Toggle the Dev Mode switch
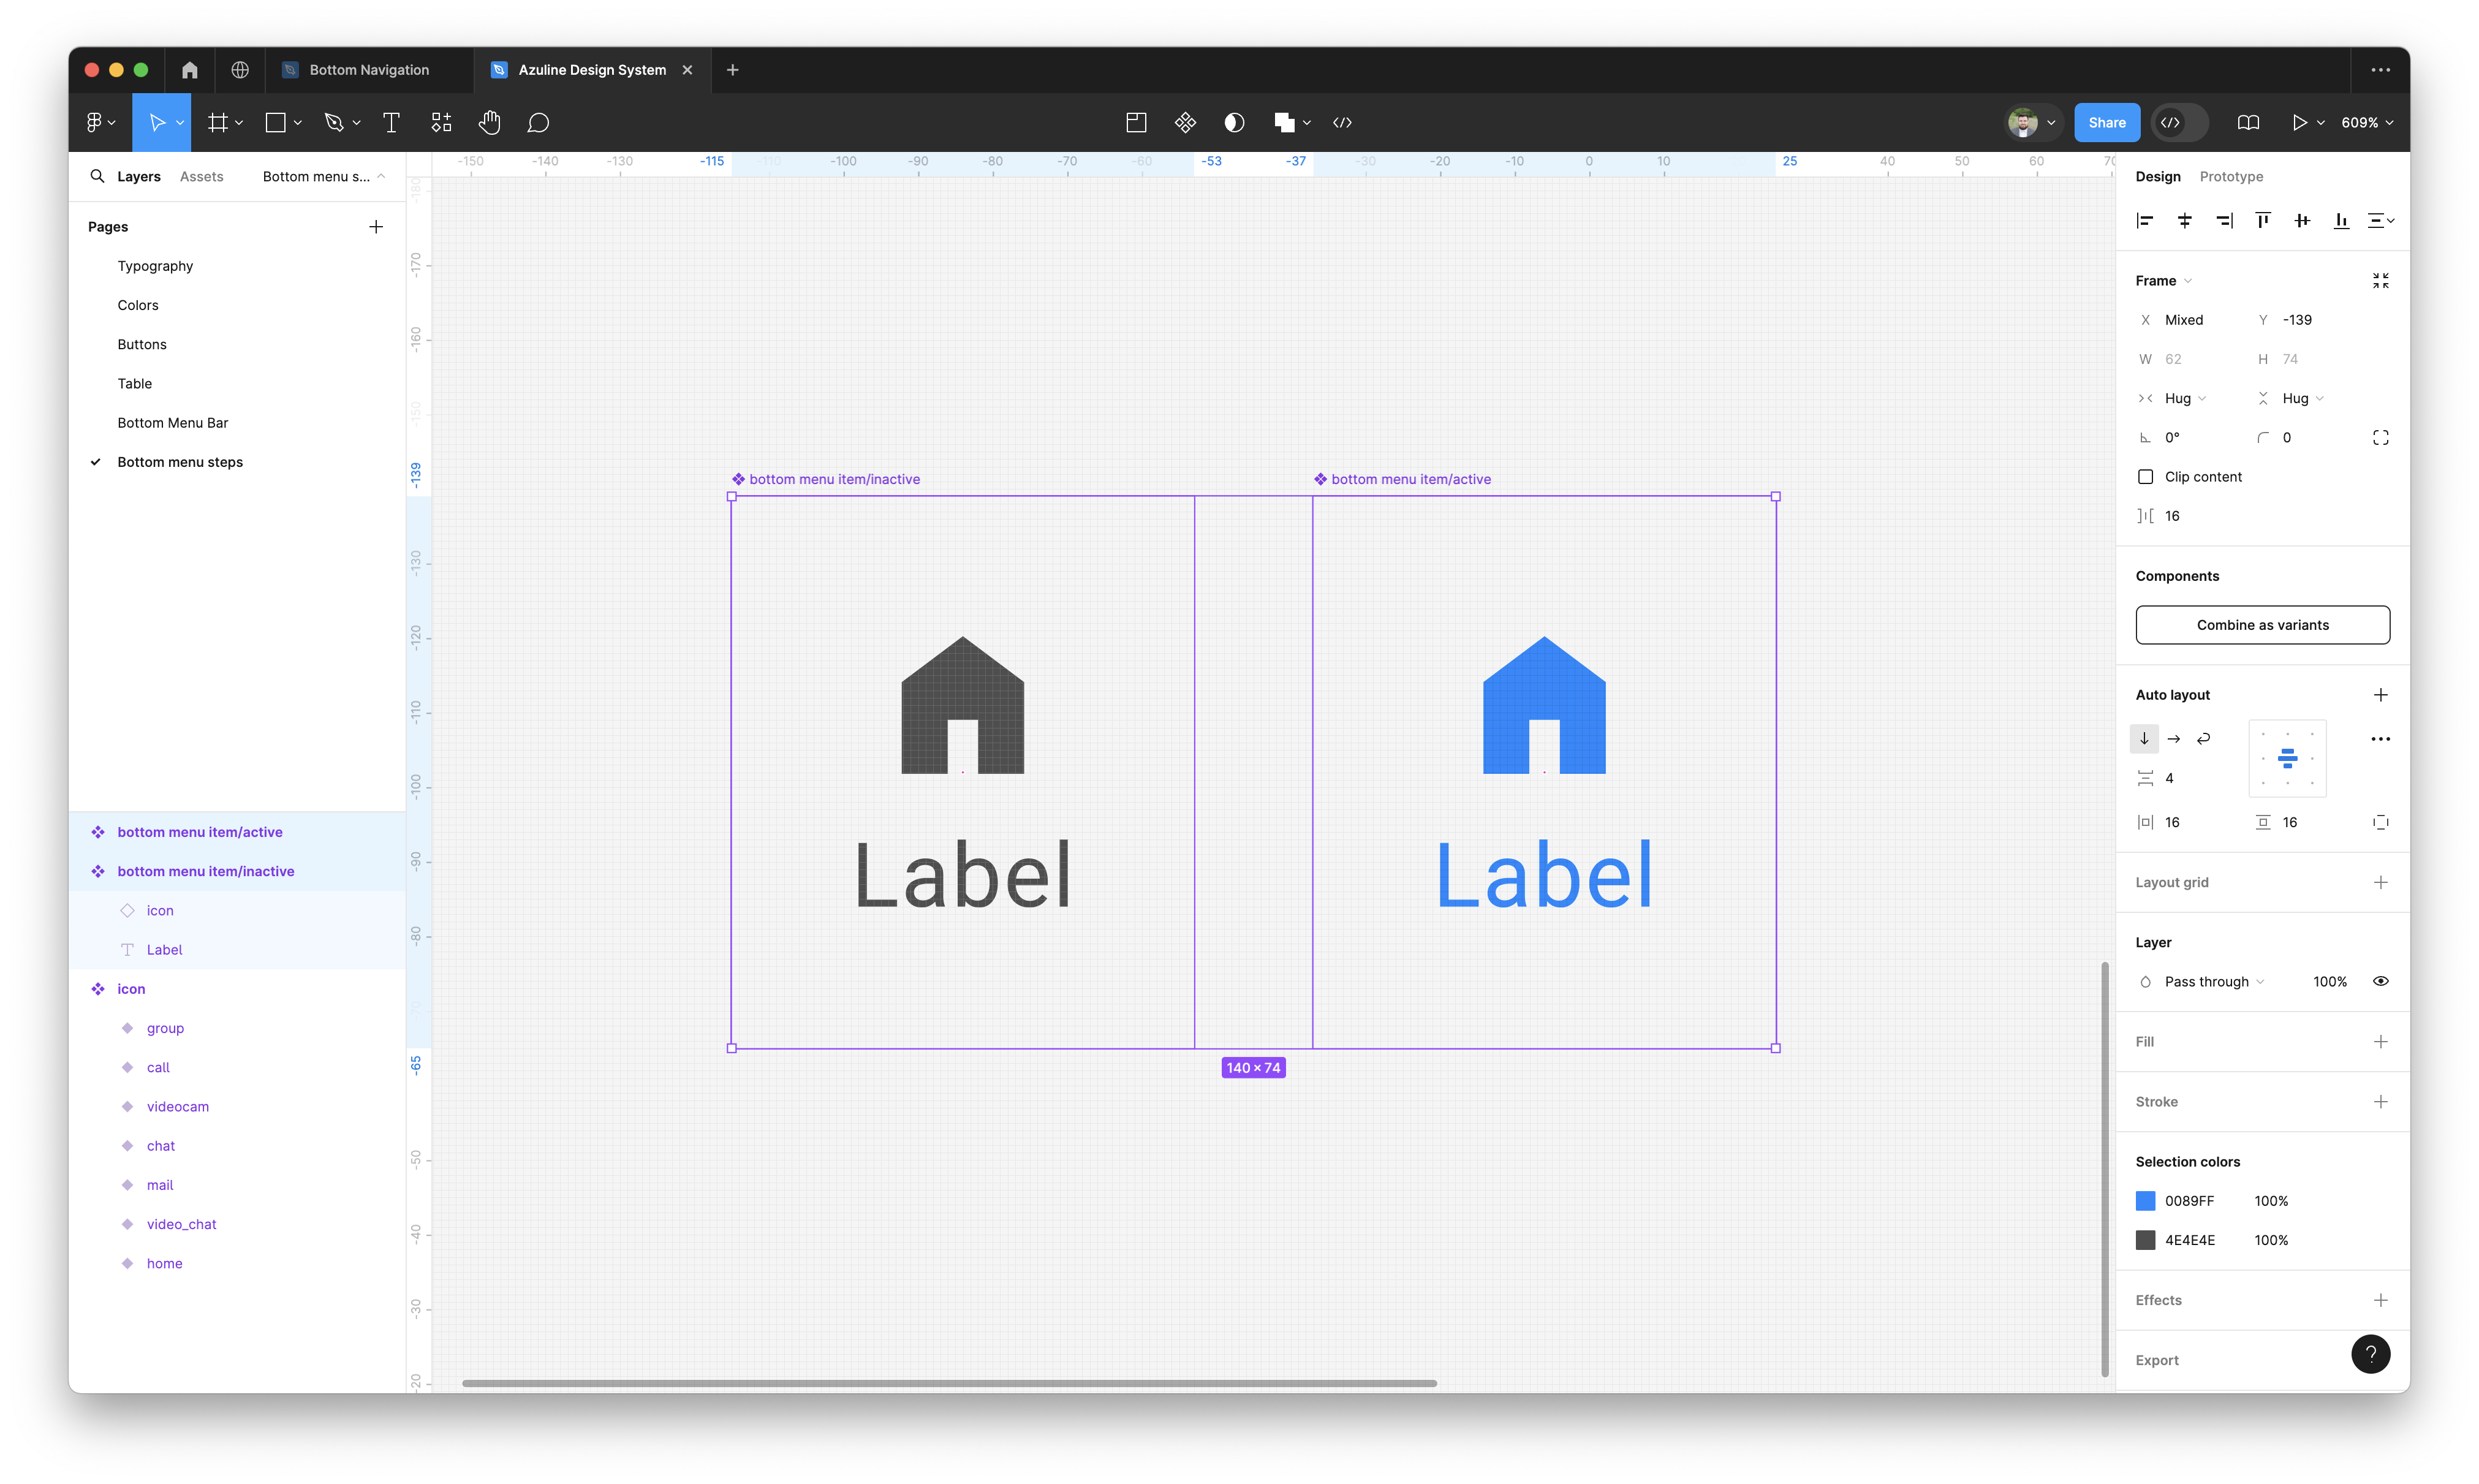 [x=2180, y=122]
